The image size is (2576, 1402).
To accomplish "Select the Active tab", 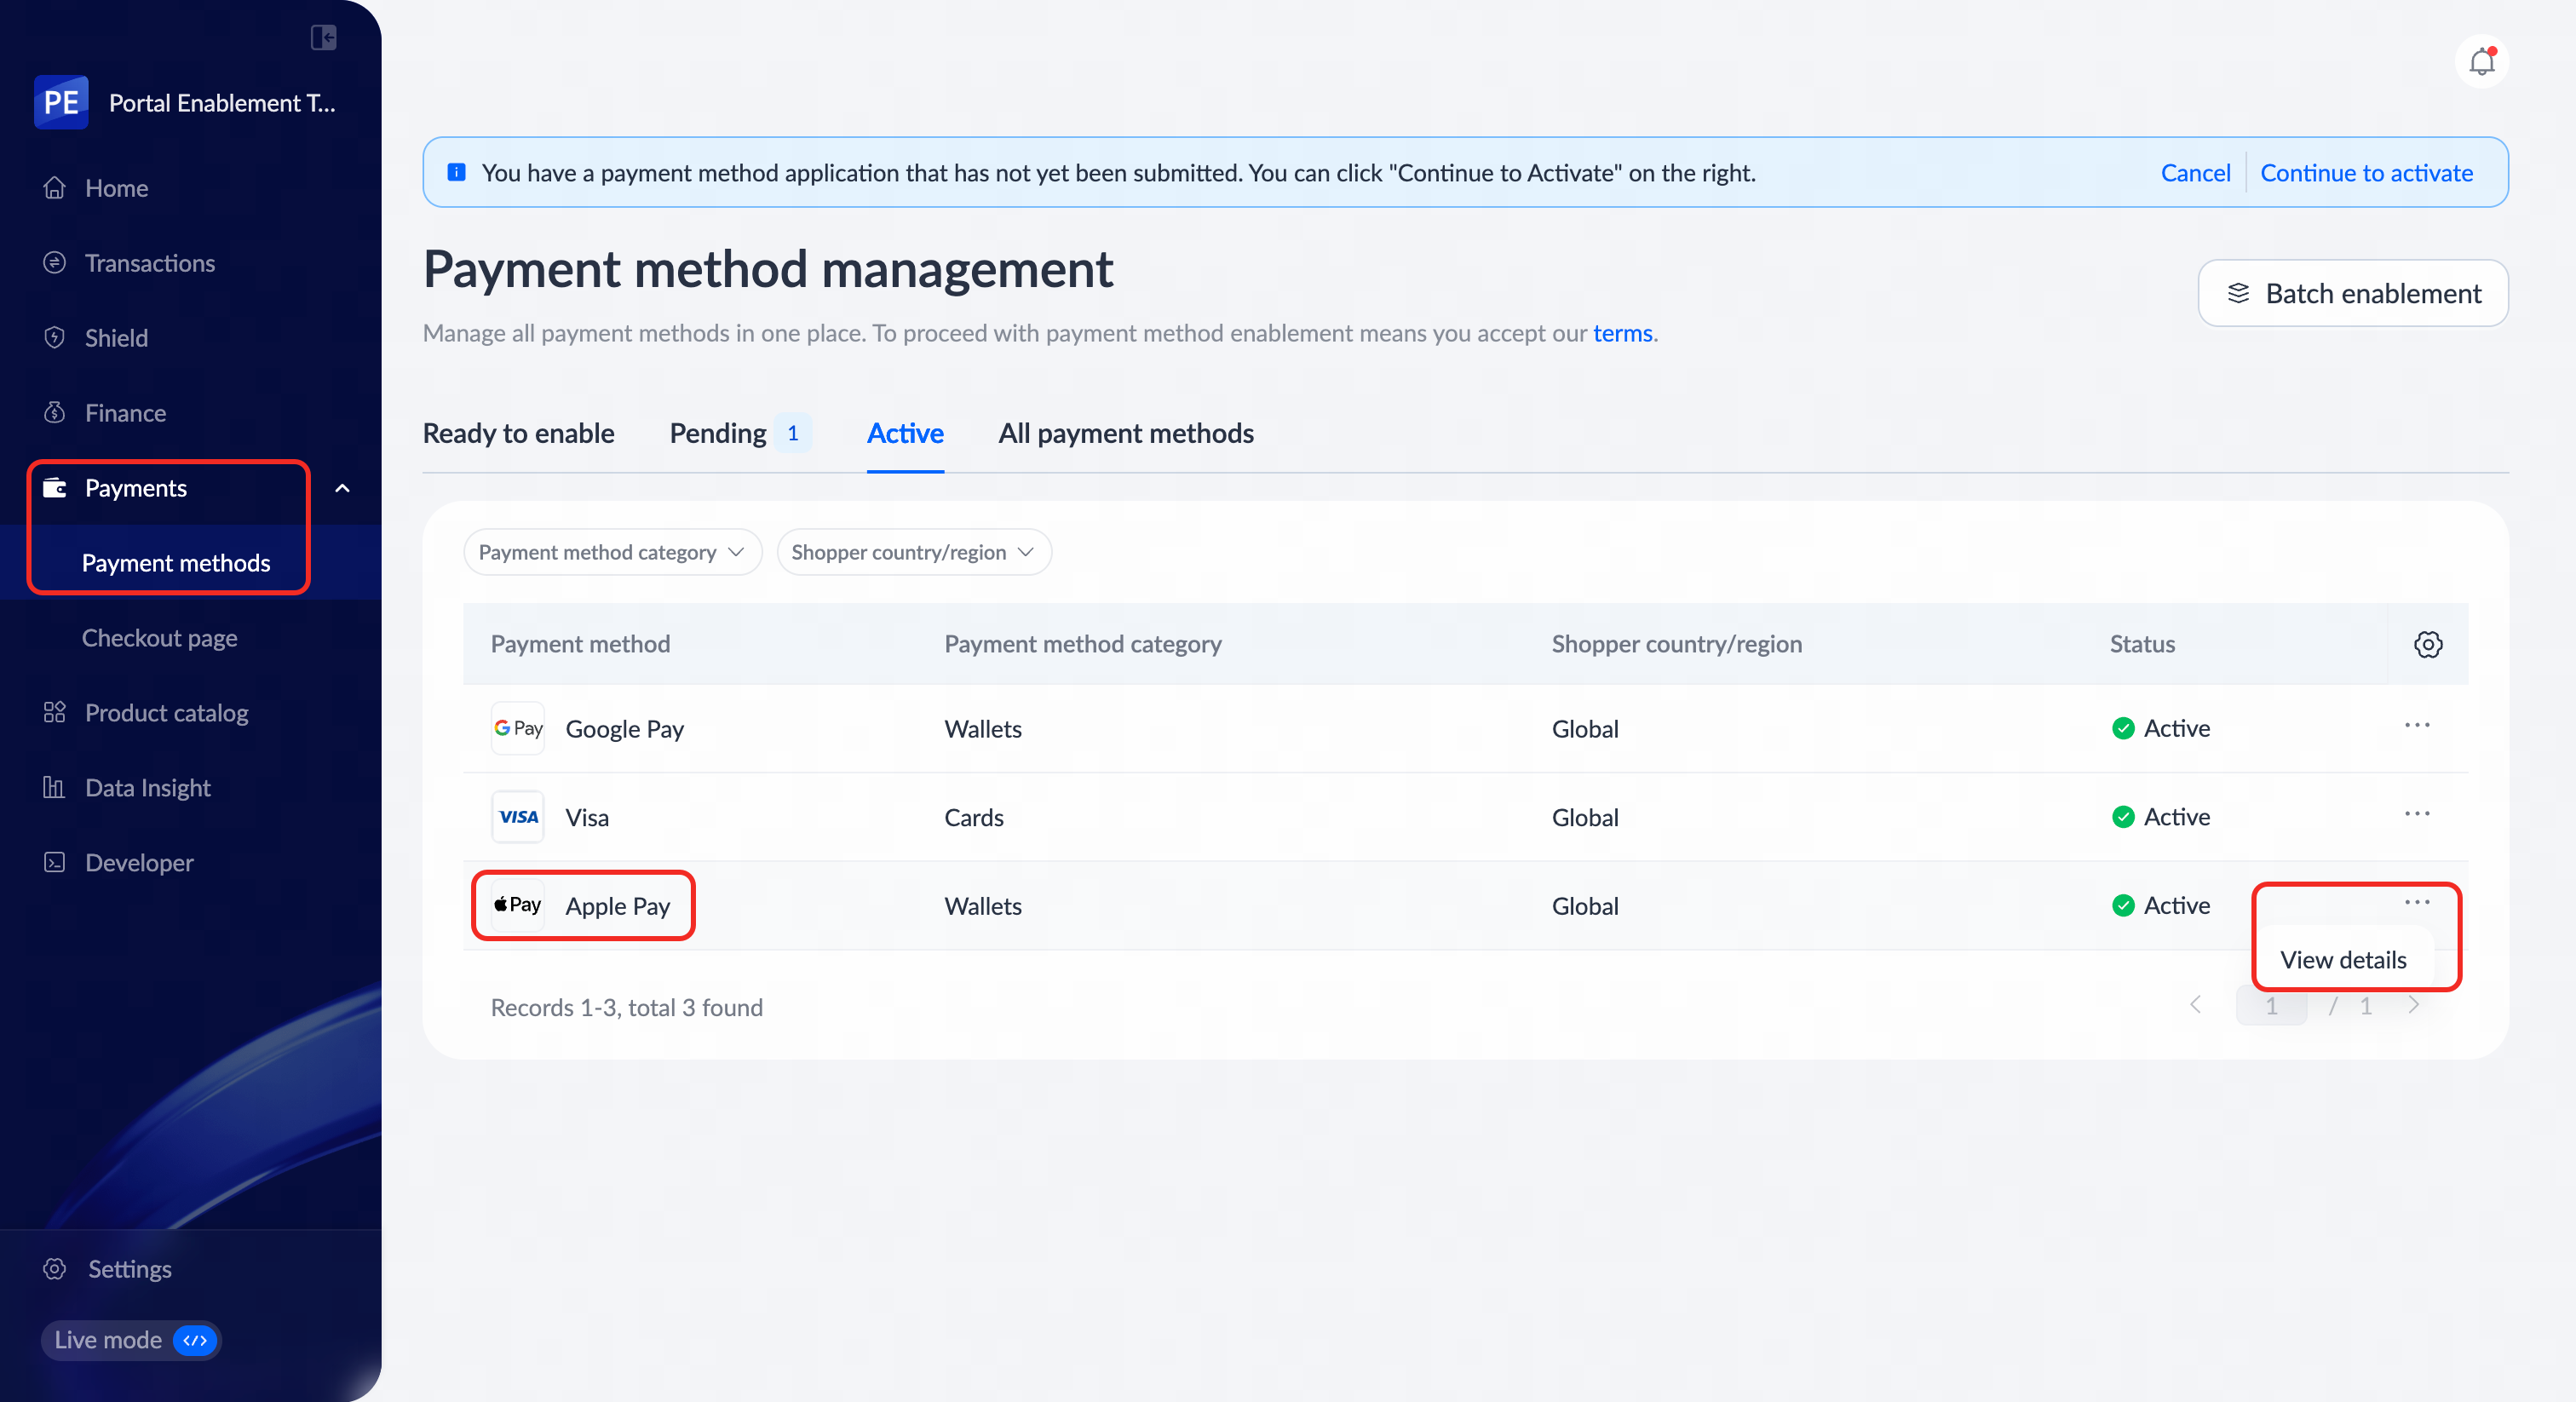I will (905, 434).
